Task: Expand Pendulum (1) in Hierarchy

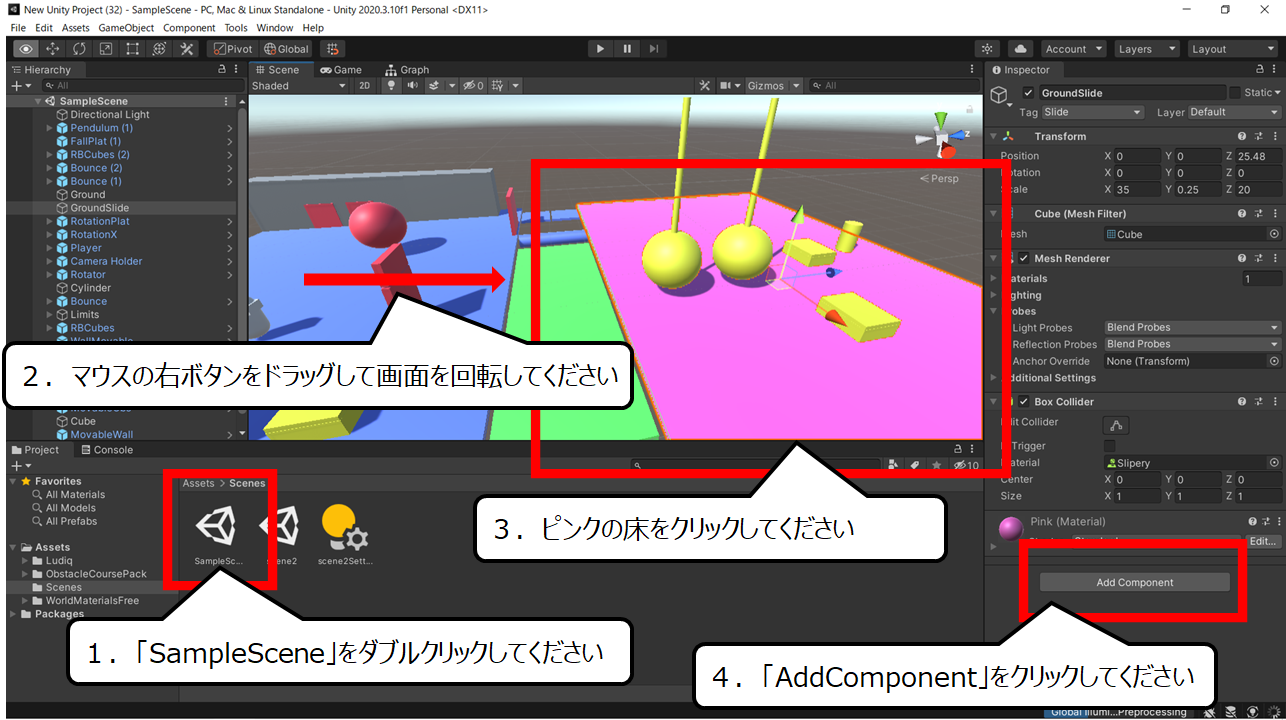Action: (x=50, y=128)
